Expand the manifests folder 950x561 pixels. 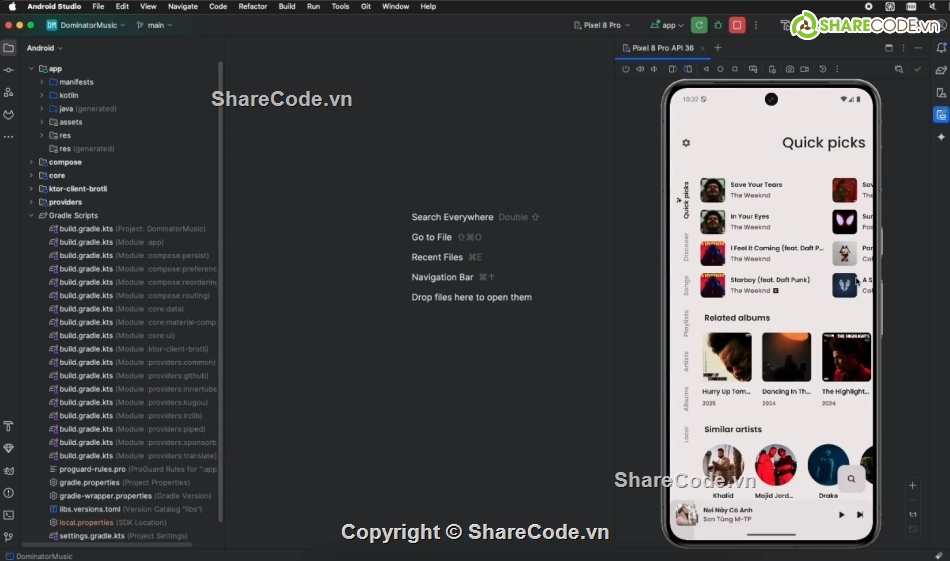42,82
